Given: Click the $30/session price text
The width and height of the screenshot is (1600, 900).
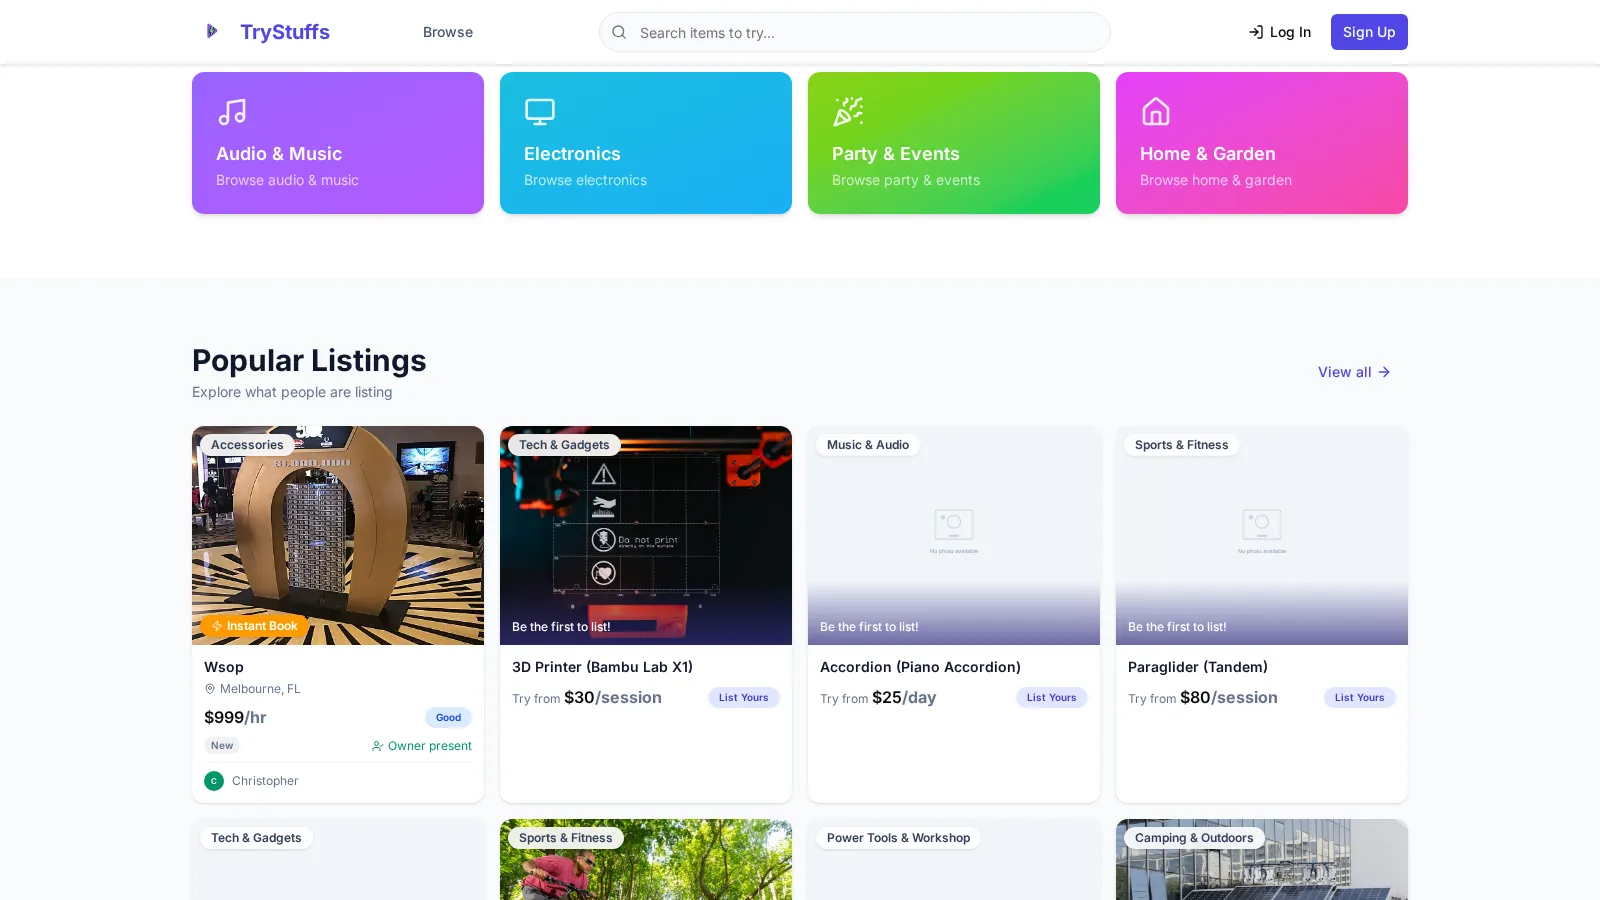Looking at the screenshot, I should point(613,698).
